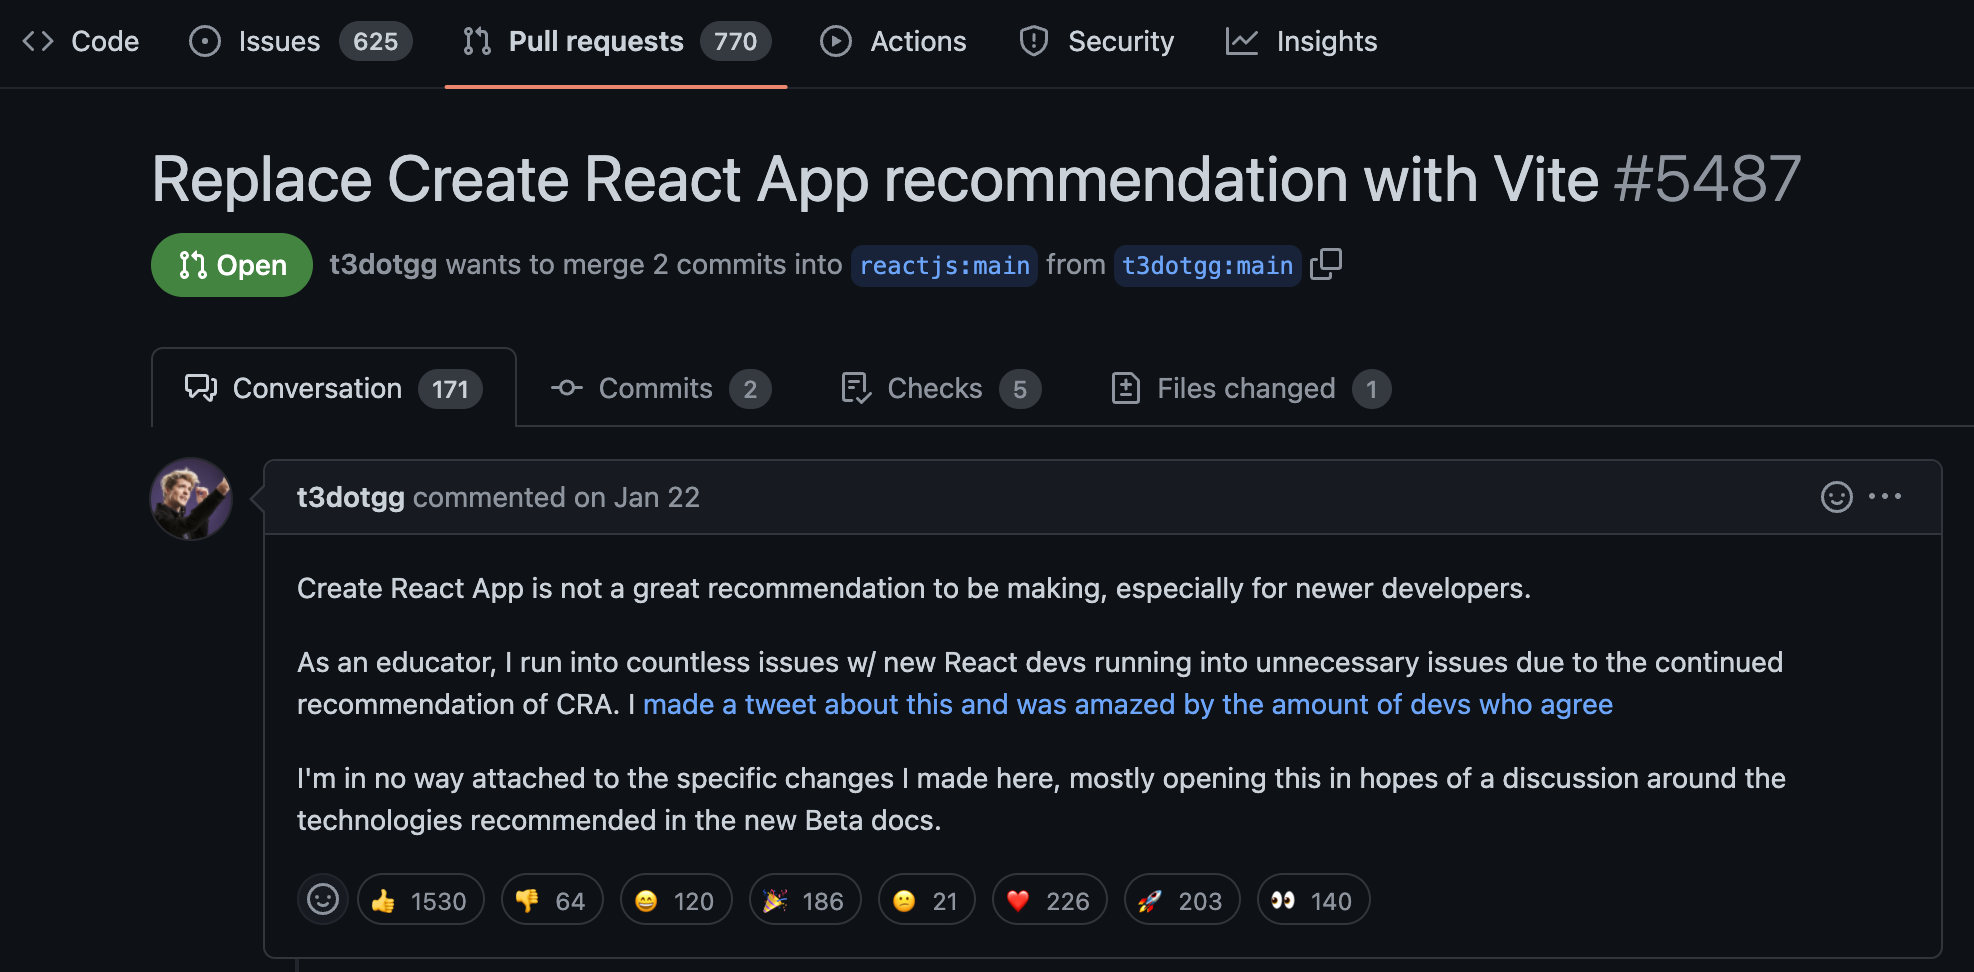Copy branch name with the copy icon
1974x972 pixels.
coord(1326,265)
